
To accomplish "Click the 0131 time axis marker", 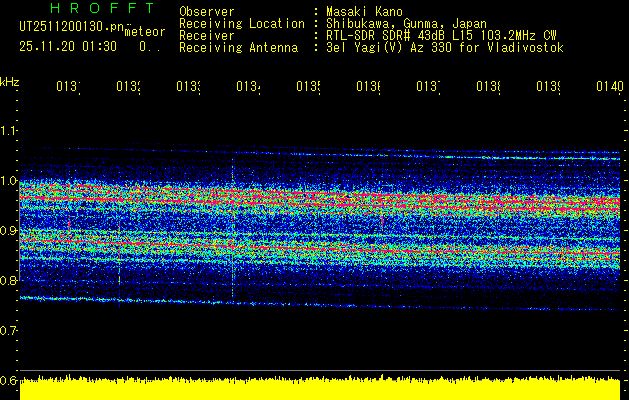I will (x=68, y=87).
